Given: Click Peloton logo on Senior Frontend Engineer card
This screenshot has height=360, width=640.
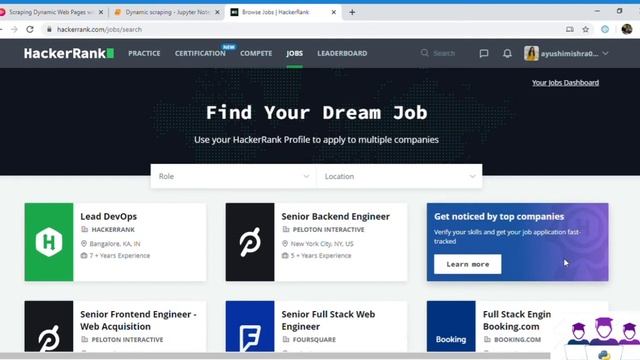Looking at the screenshot, I should pyautogui.click(x=49, y=327).
